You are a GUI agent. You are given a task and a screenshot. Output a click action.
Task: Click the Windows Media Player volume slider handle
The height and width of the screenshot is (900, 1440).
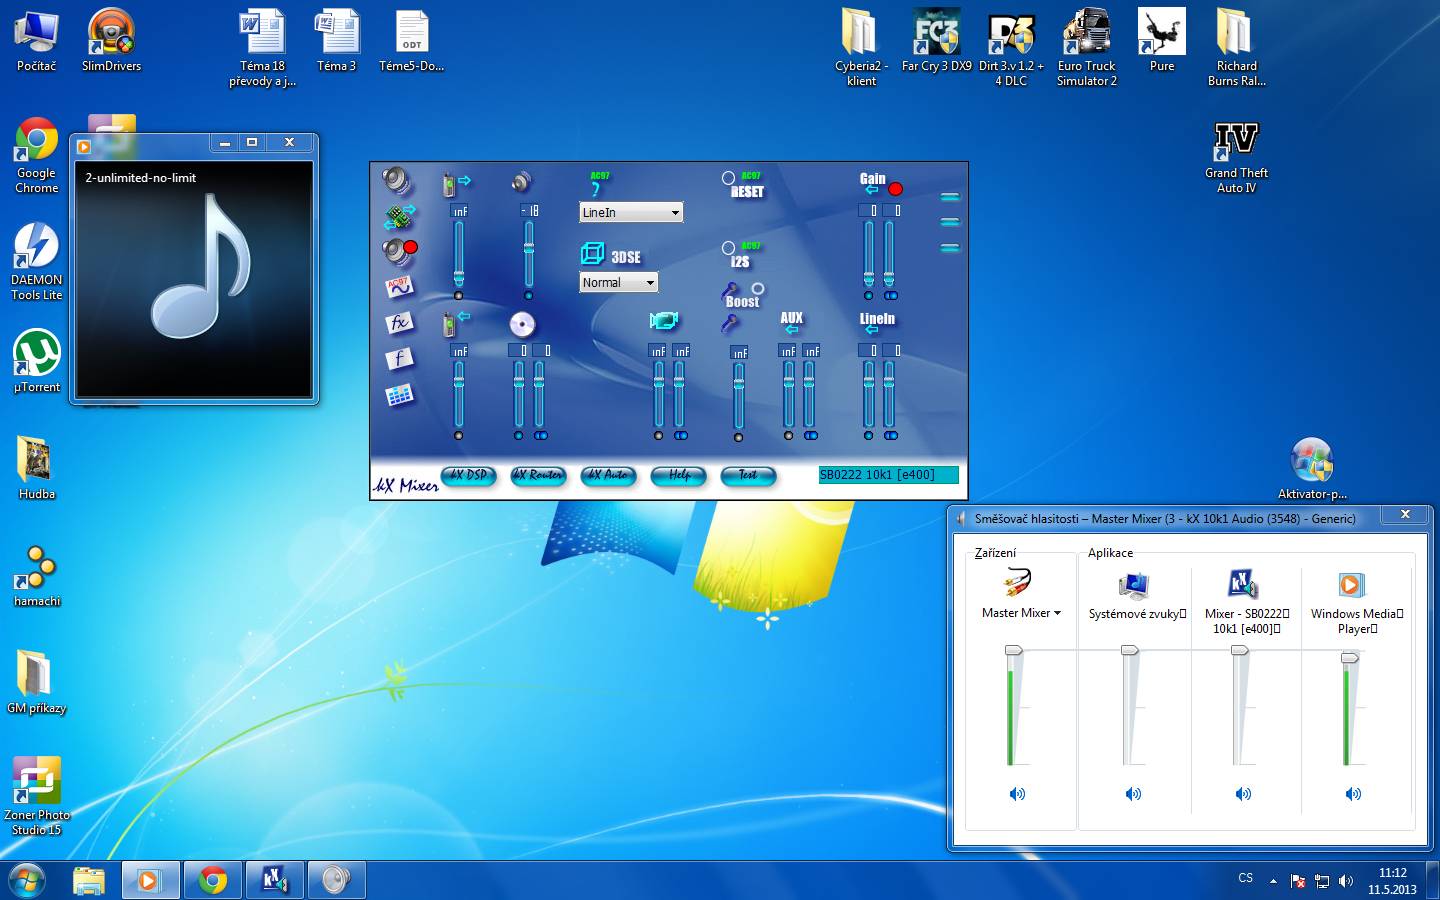point(1350,657)
